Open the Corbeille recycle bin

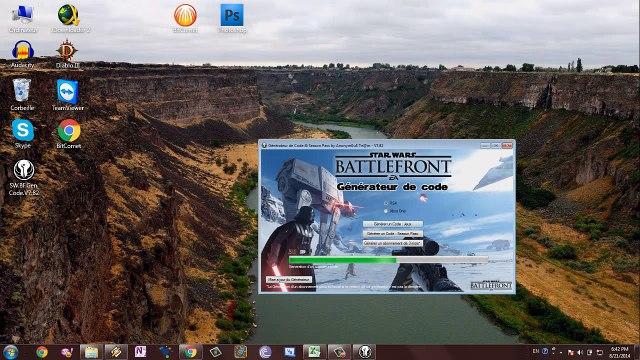tap(22, 94)
